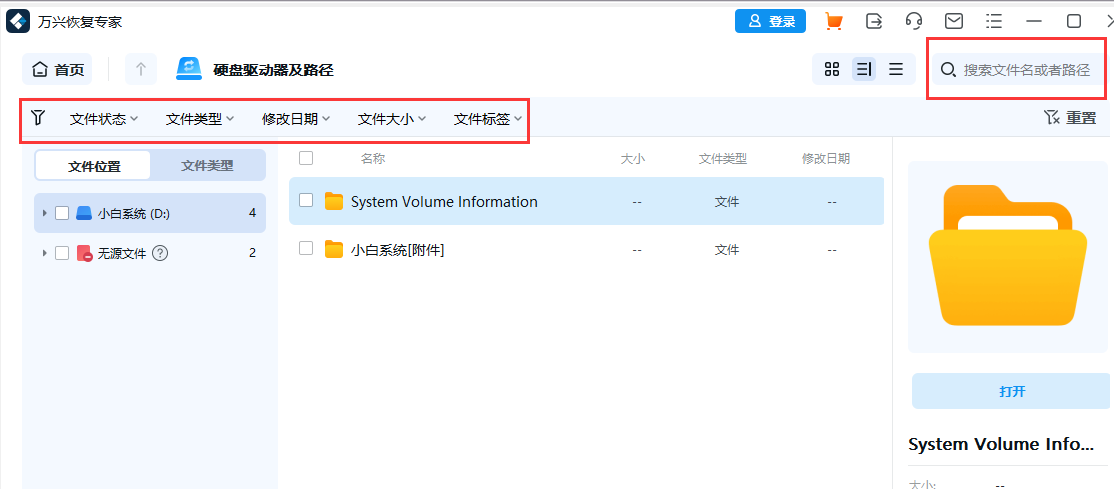The width and height of the screenshot is (1114, 489).
Task: Sort by the 文件类型 column header
Action: pos(723,158)
